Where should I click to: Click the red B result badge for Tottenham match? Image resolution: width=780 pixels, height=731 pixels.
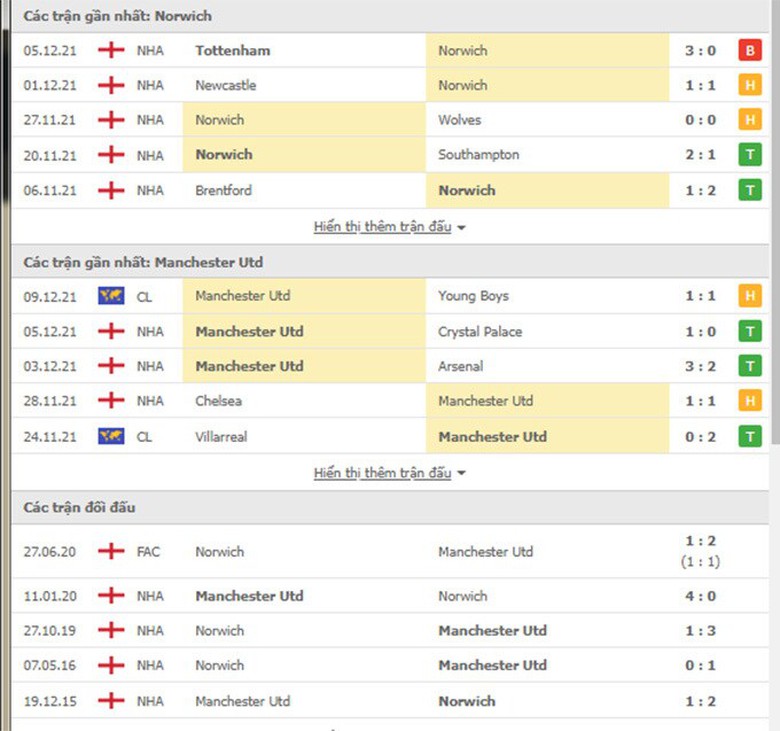point(749,51)
